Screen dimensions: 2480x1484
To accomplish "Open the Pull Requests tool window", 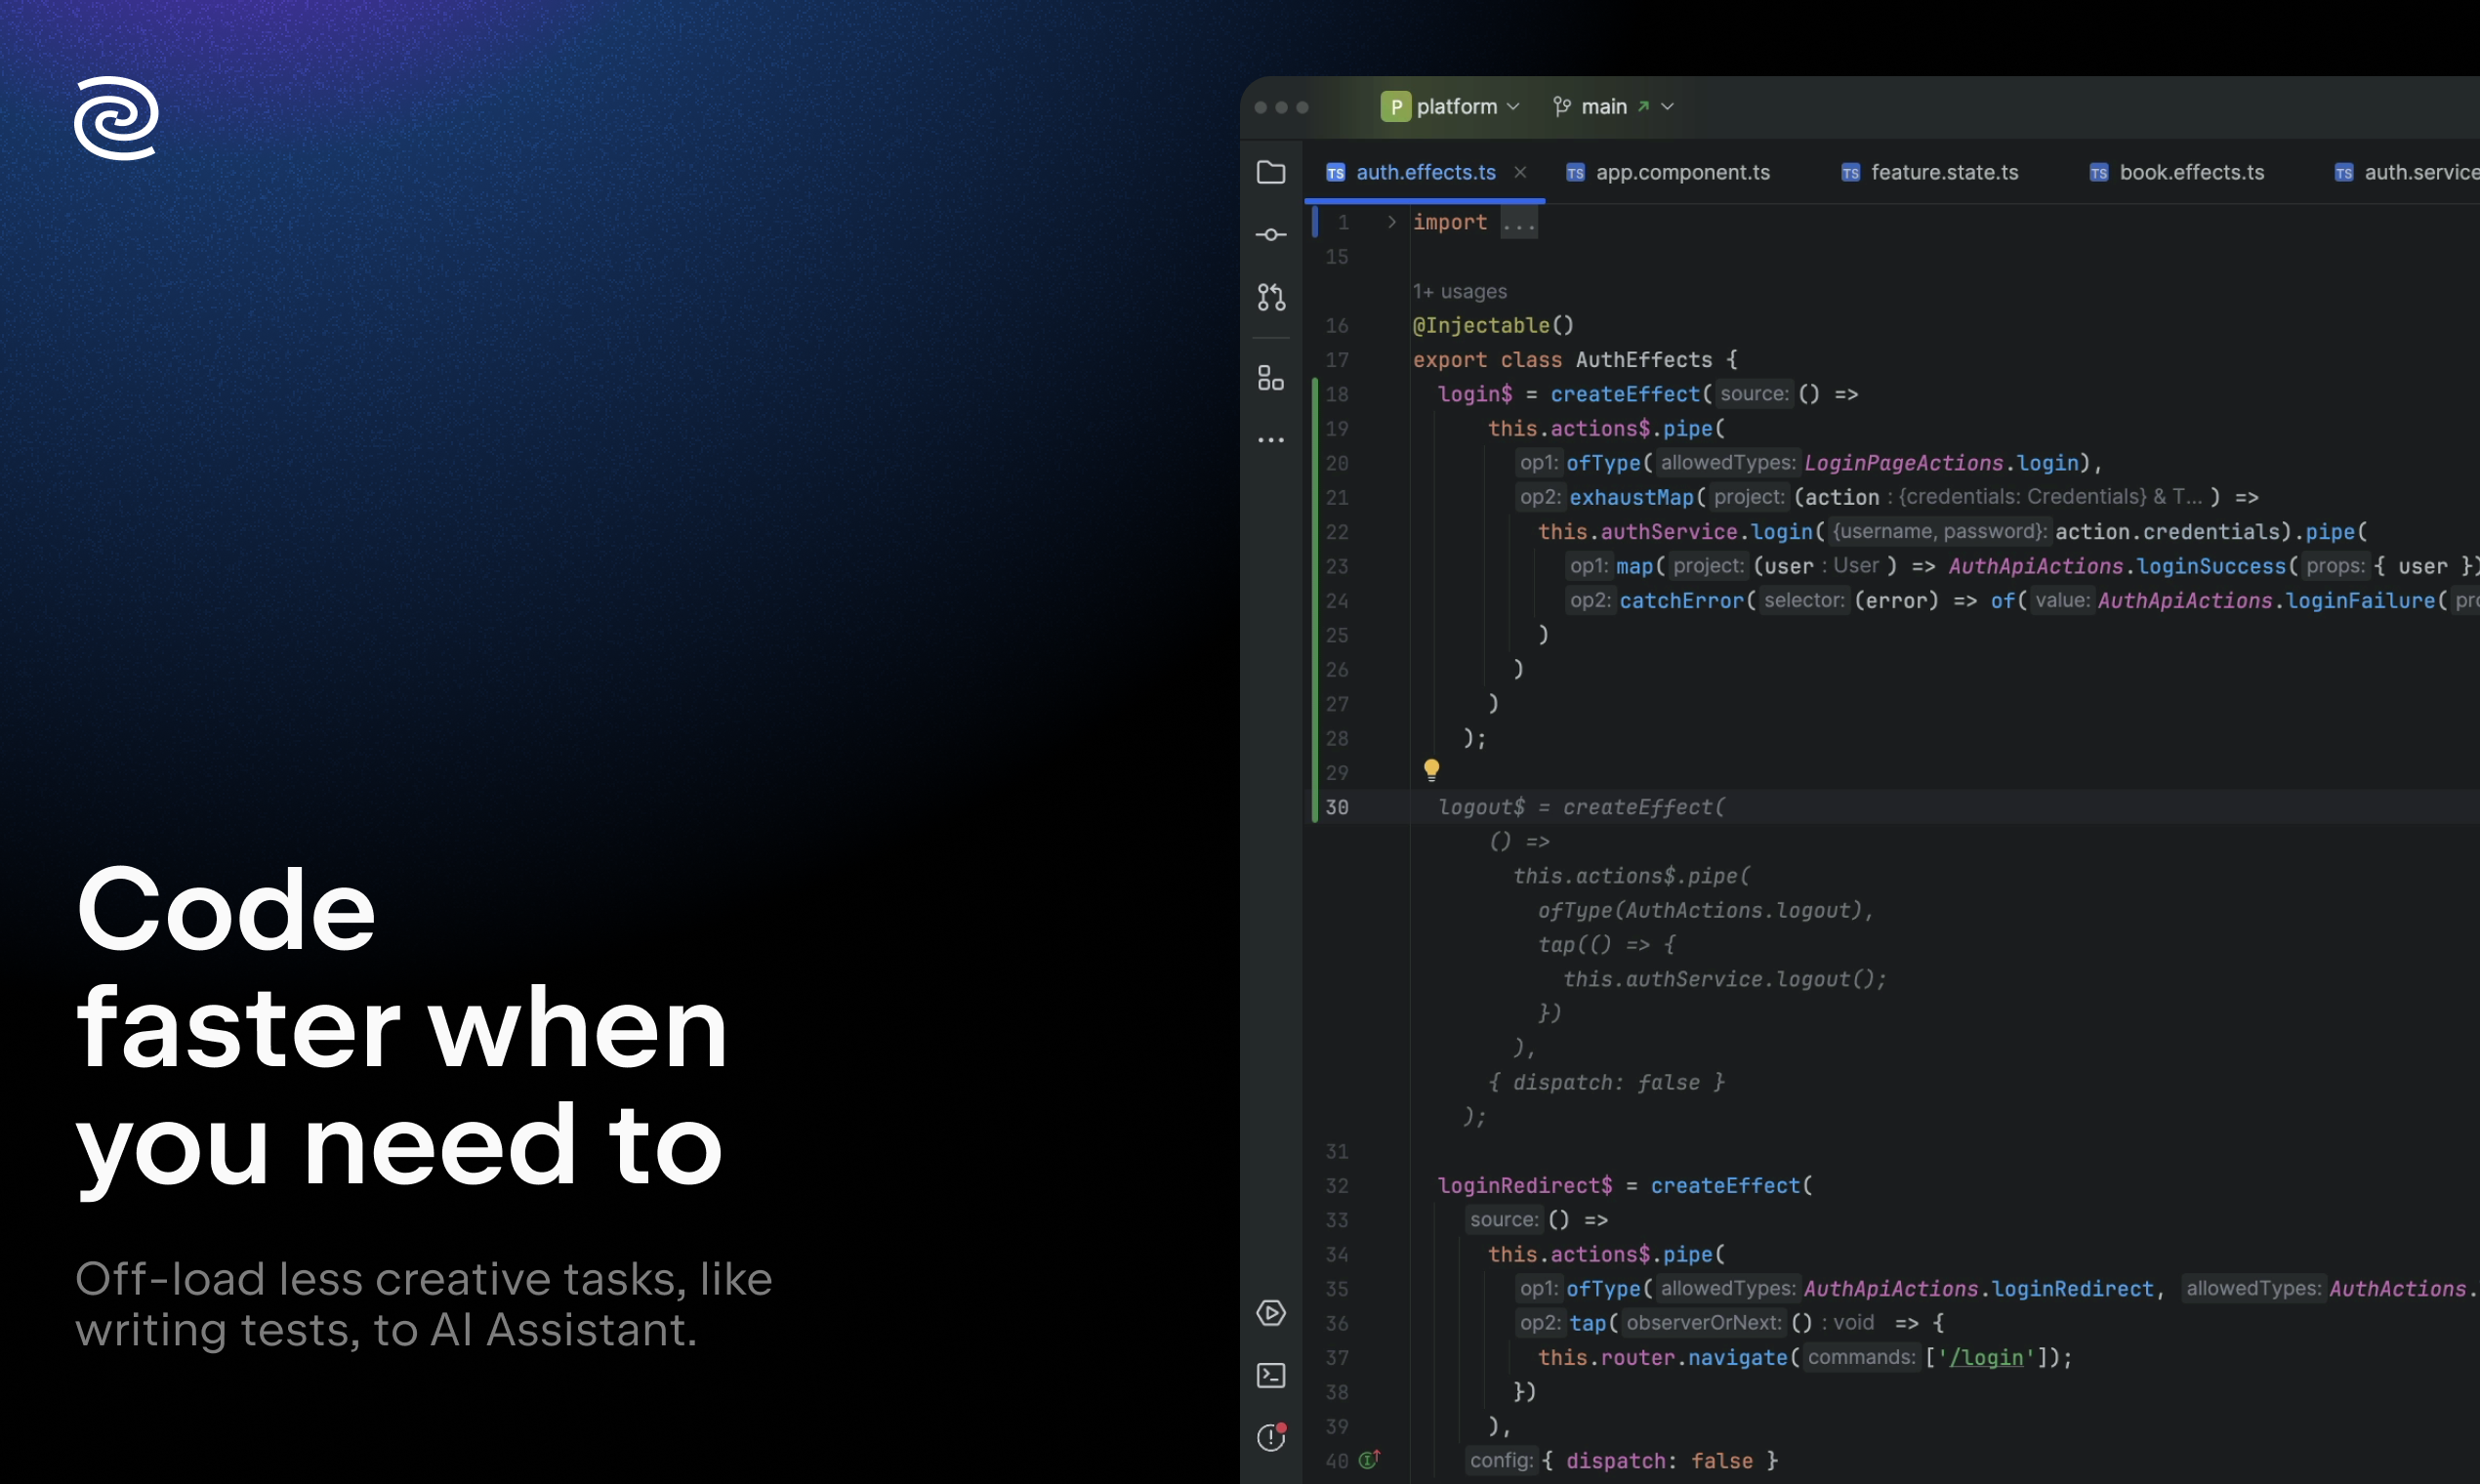I will tap(1271, 297).
